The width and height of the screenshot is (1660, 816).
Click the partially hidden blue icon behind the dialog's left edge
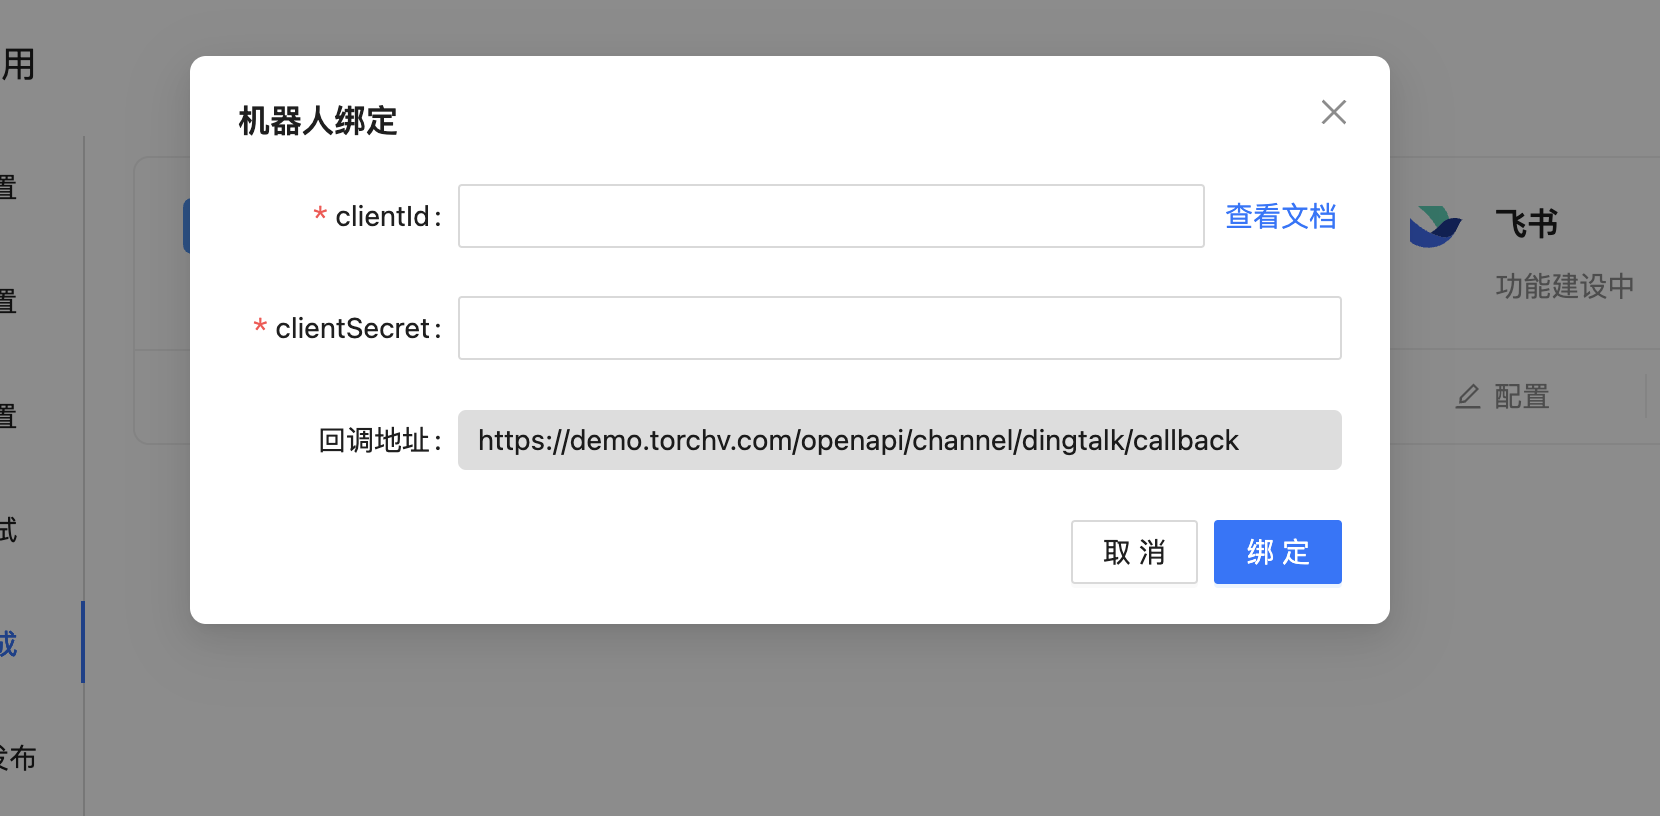186,226
